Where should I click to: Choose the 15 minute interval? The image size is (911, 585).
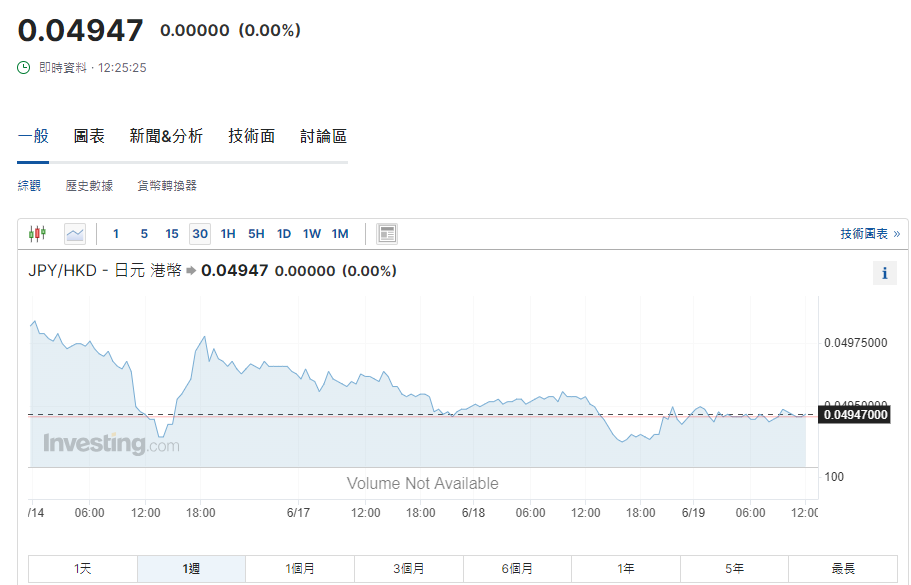coord(172,234)
